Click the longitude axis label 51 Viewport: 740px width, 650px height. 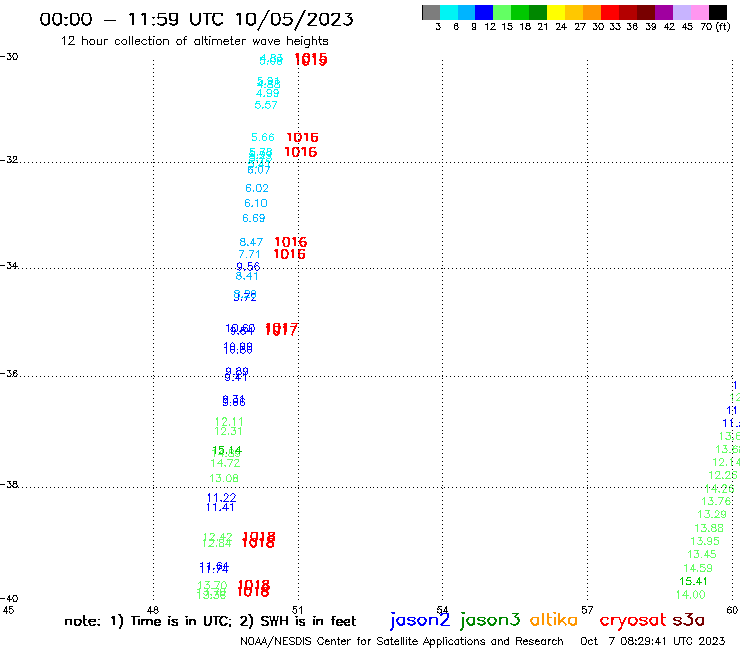(297, 610)
